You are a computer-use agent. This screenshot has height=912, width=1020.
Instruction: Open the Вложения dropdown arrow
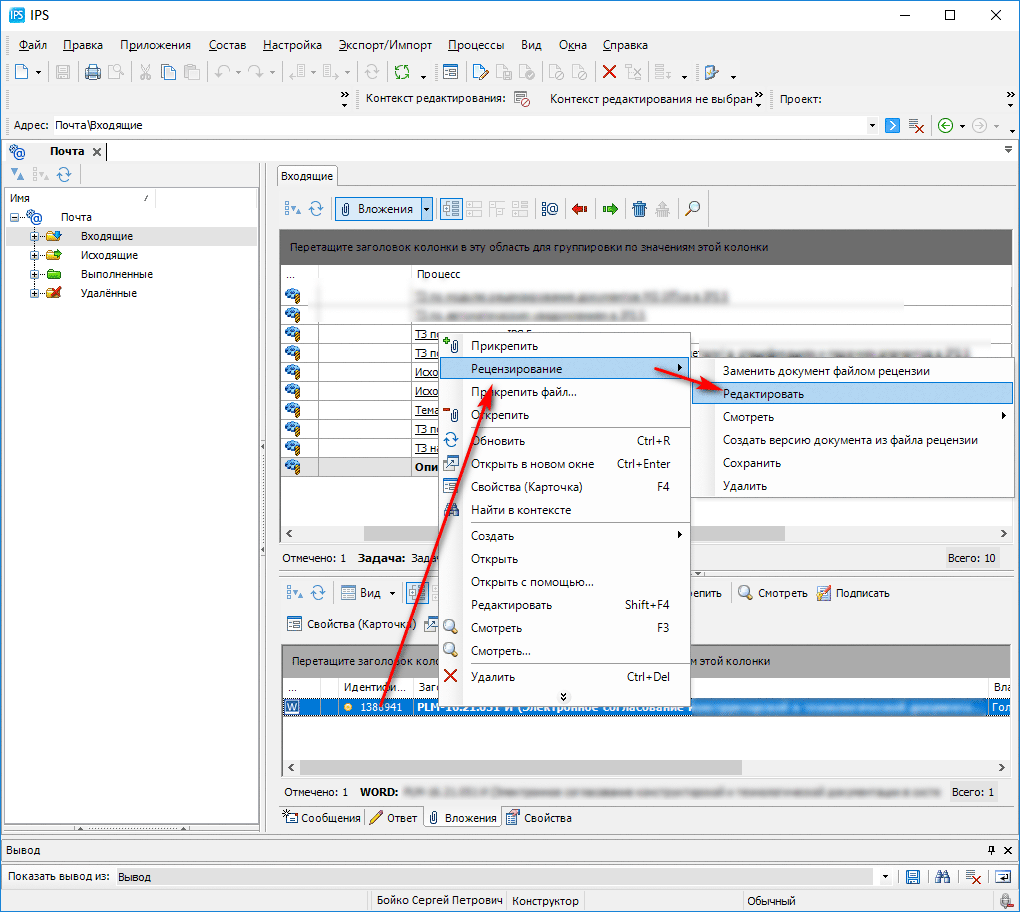coord(427,209)
